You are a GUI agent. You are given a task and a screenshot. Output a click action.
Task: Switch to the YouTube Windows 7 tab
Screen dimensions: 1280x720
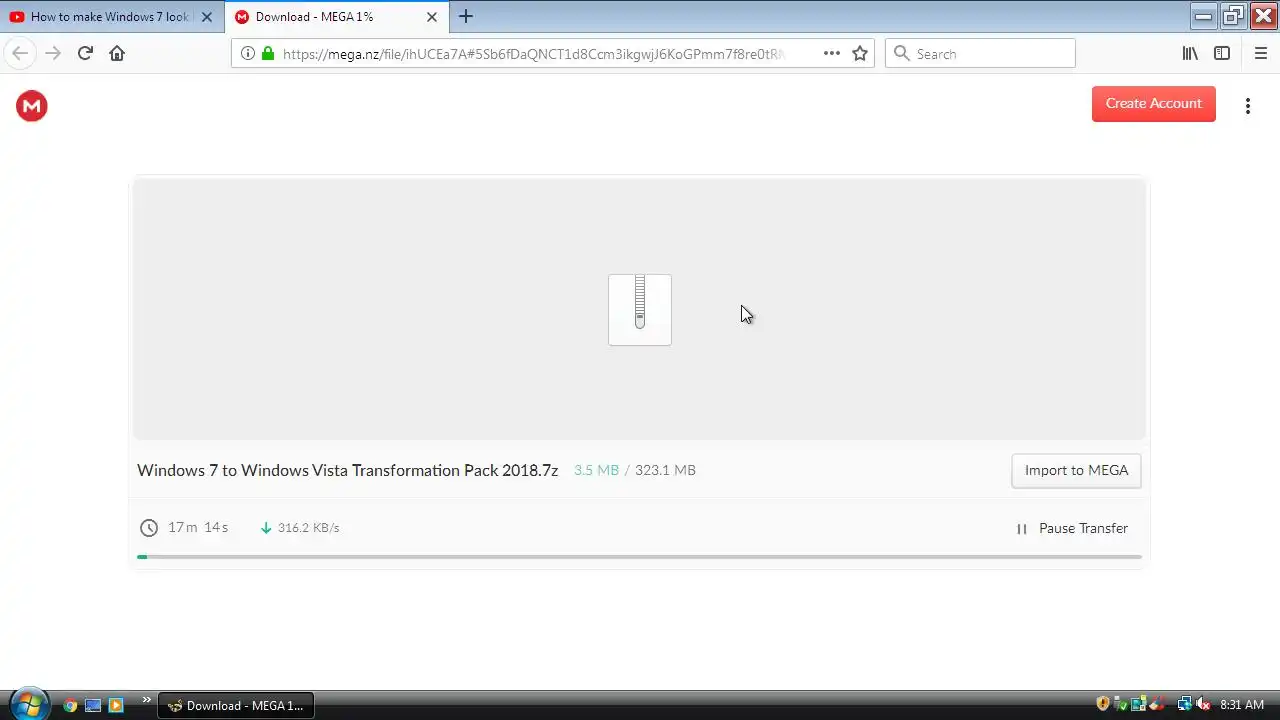pyautogui.click(x=112, y=17)
